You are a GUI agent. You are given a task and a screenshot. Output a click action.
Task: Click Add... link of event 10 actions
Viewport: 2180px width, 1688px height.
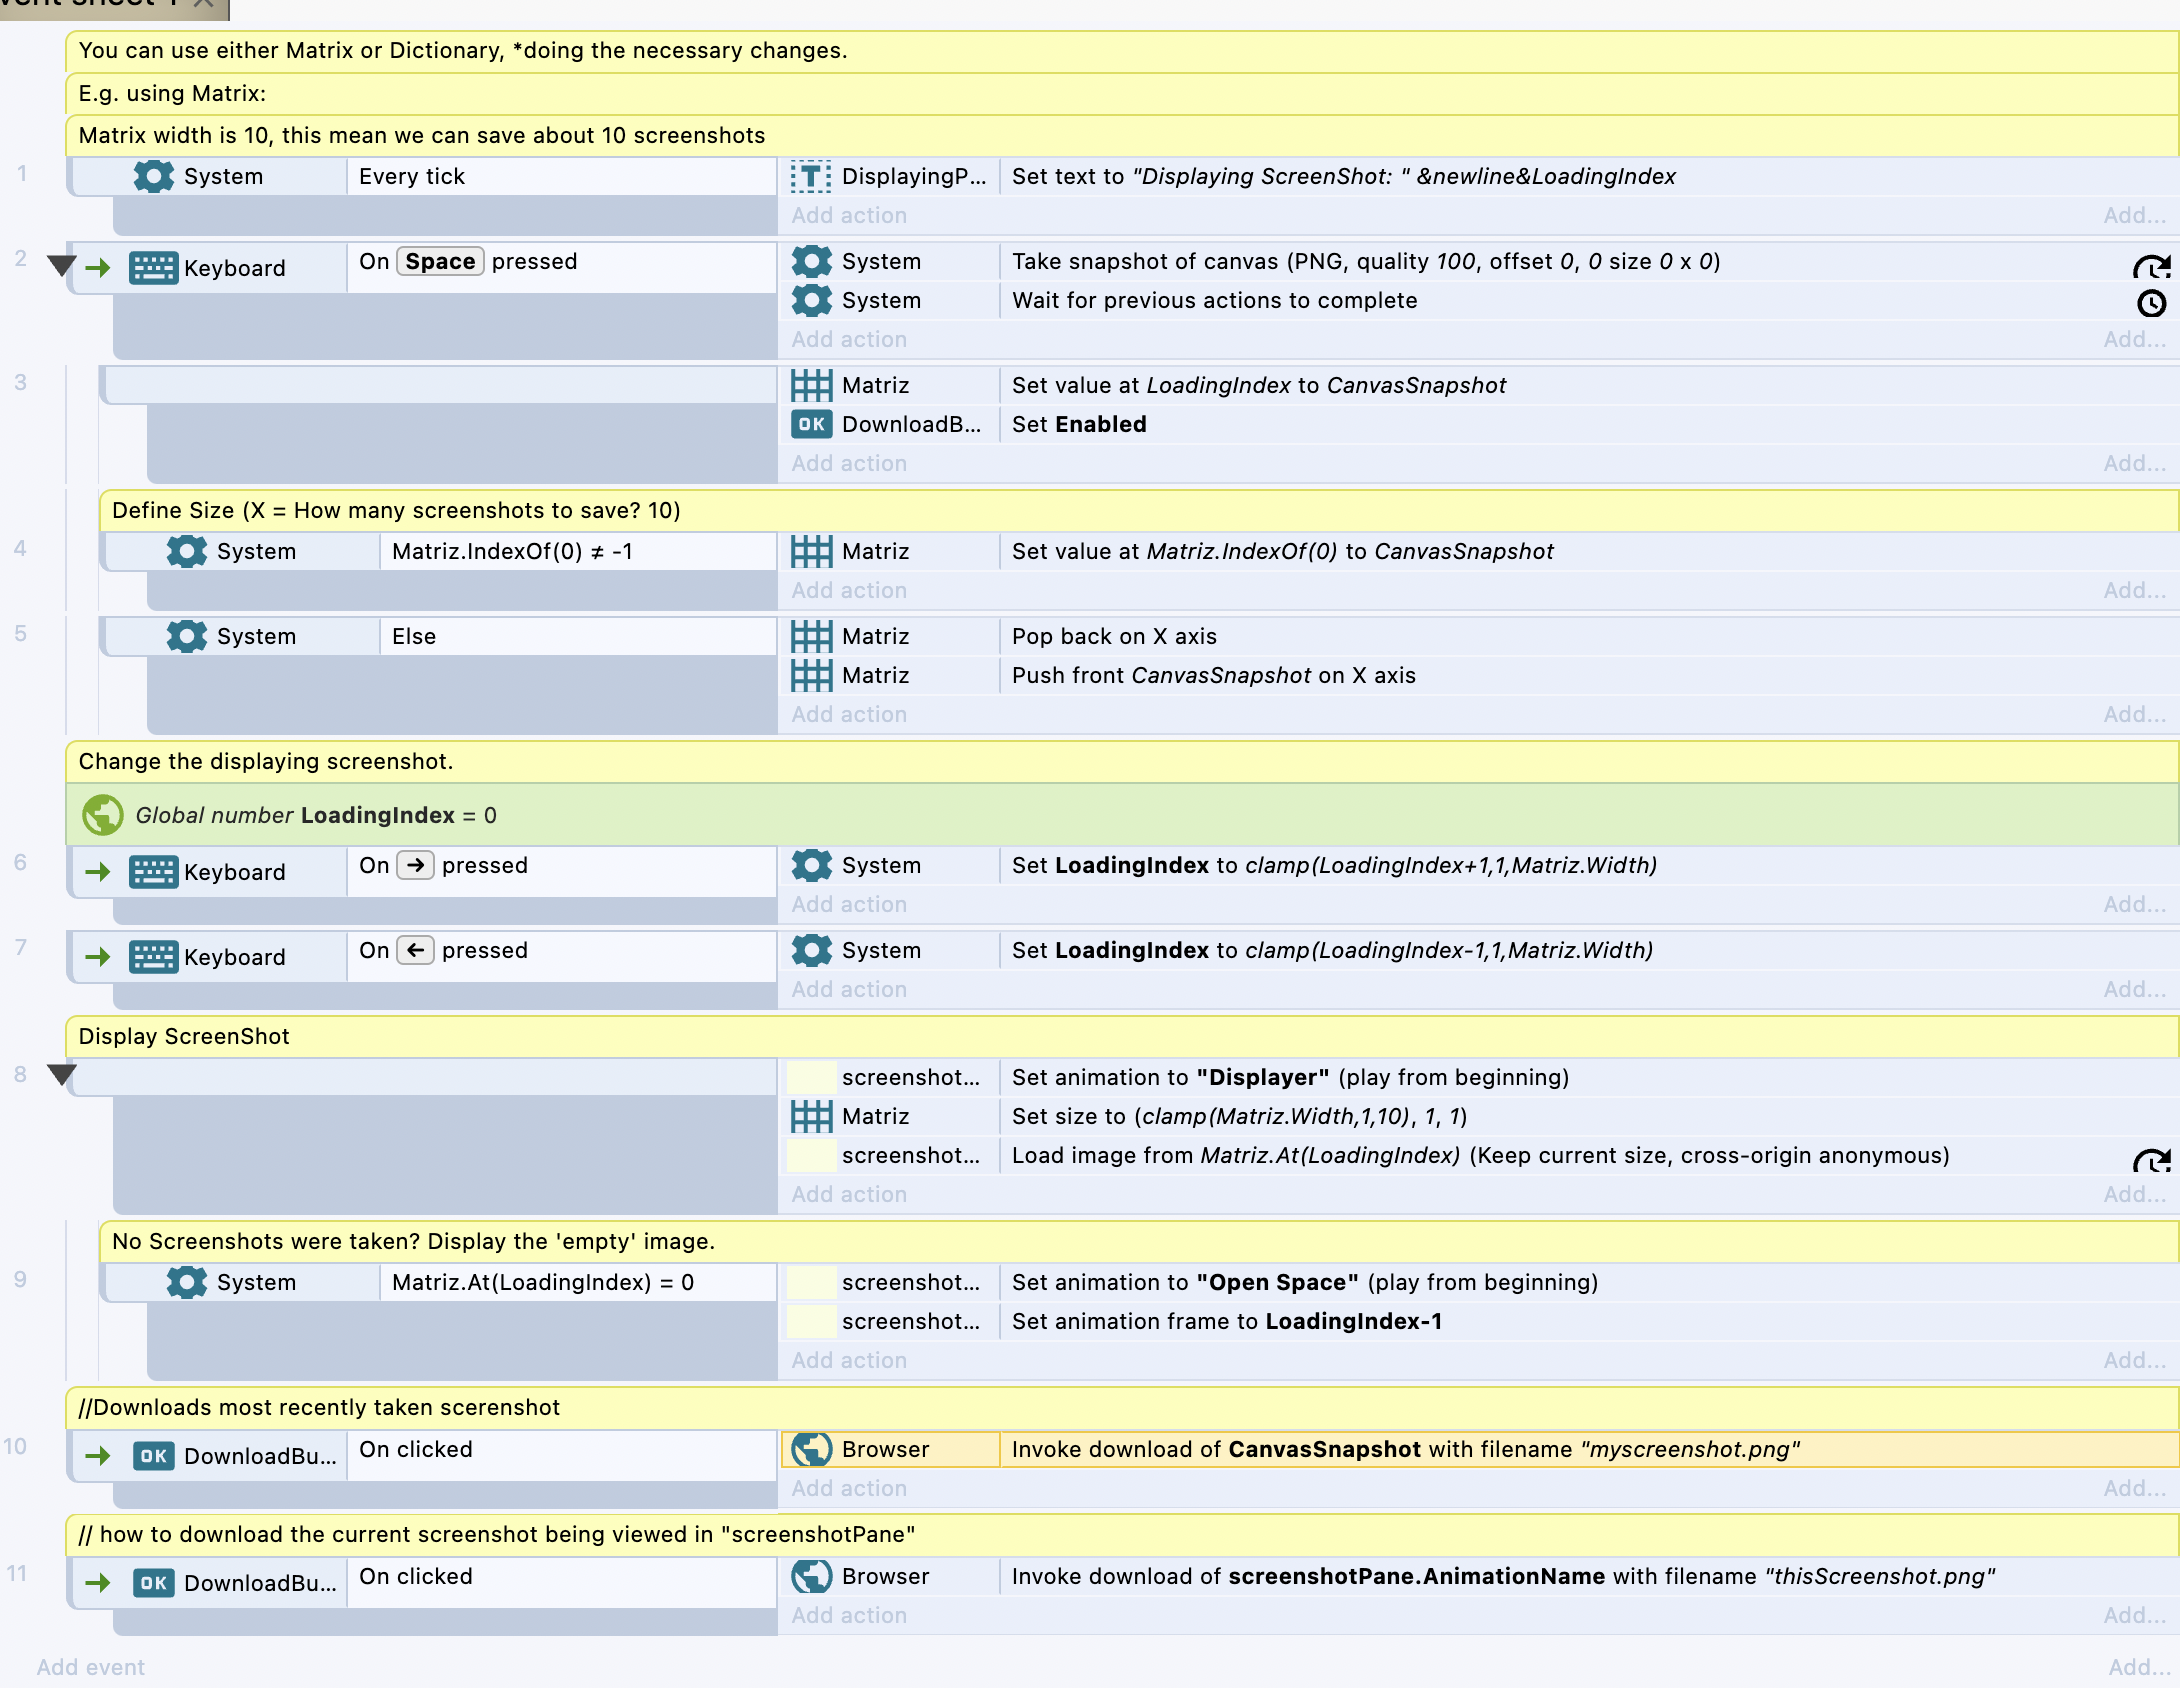coord(2134,1488)
